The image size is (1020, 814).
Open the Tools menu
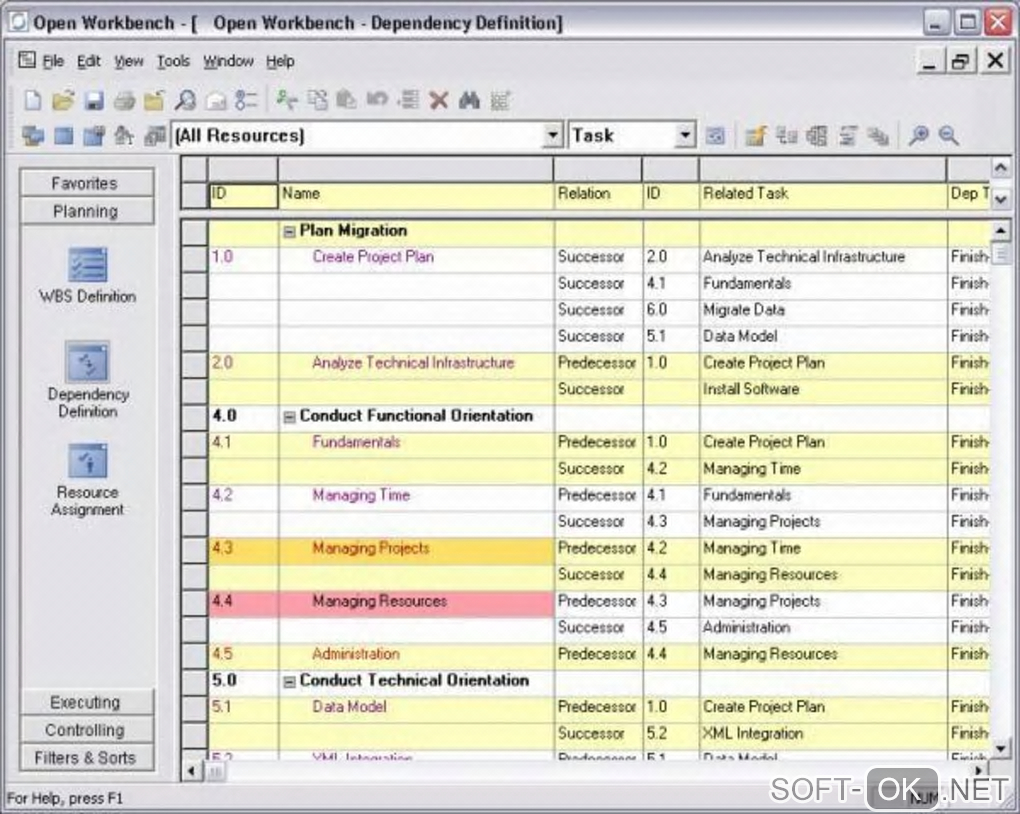[x=173, y=61]
